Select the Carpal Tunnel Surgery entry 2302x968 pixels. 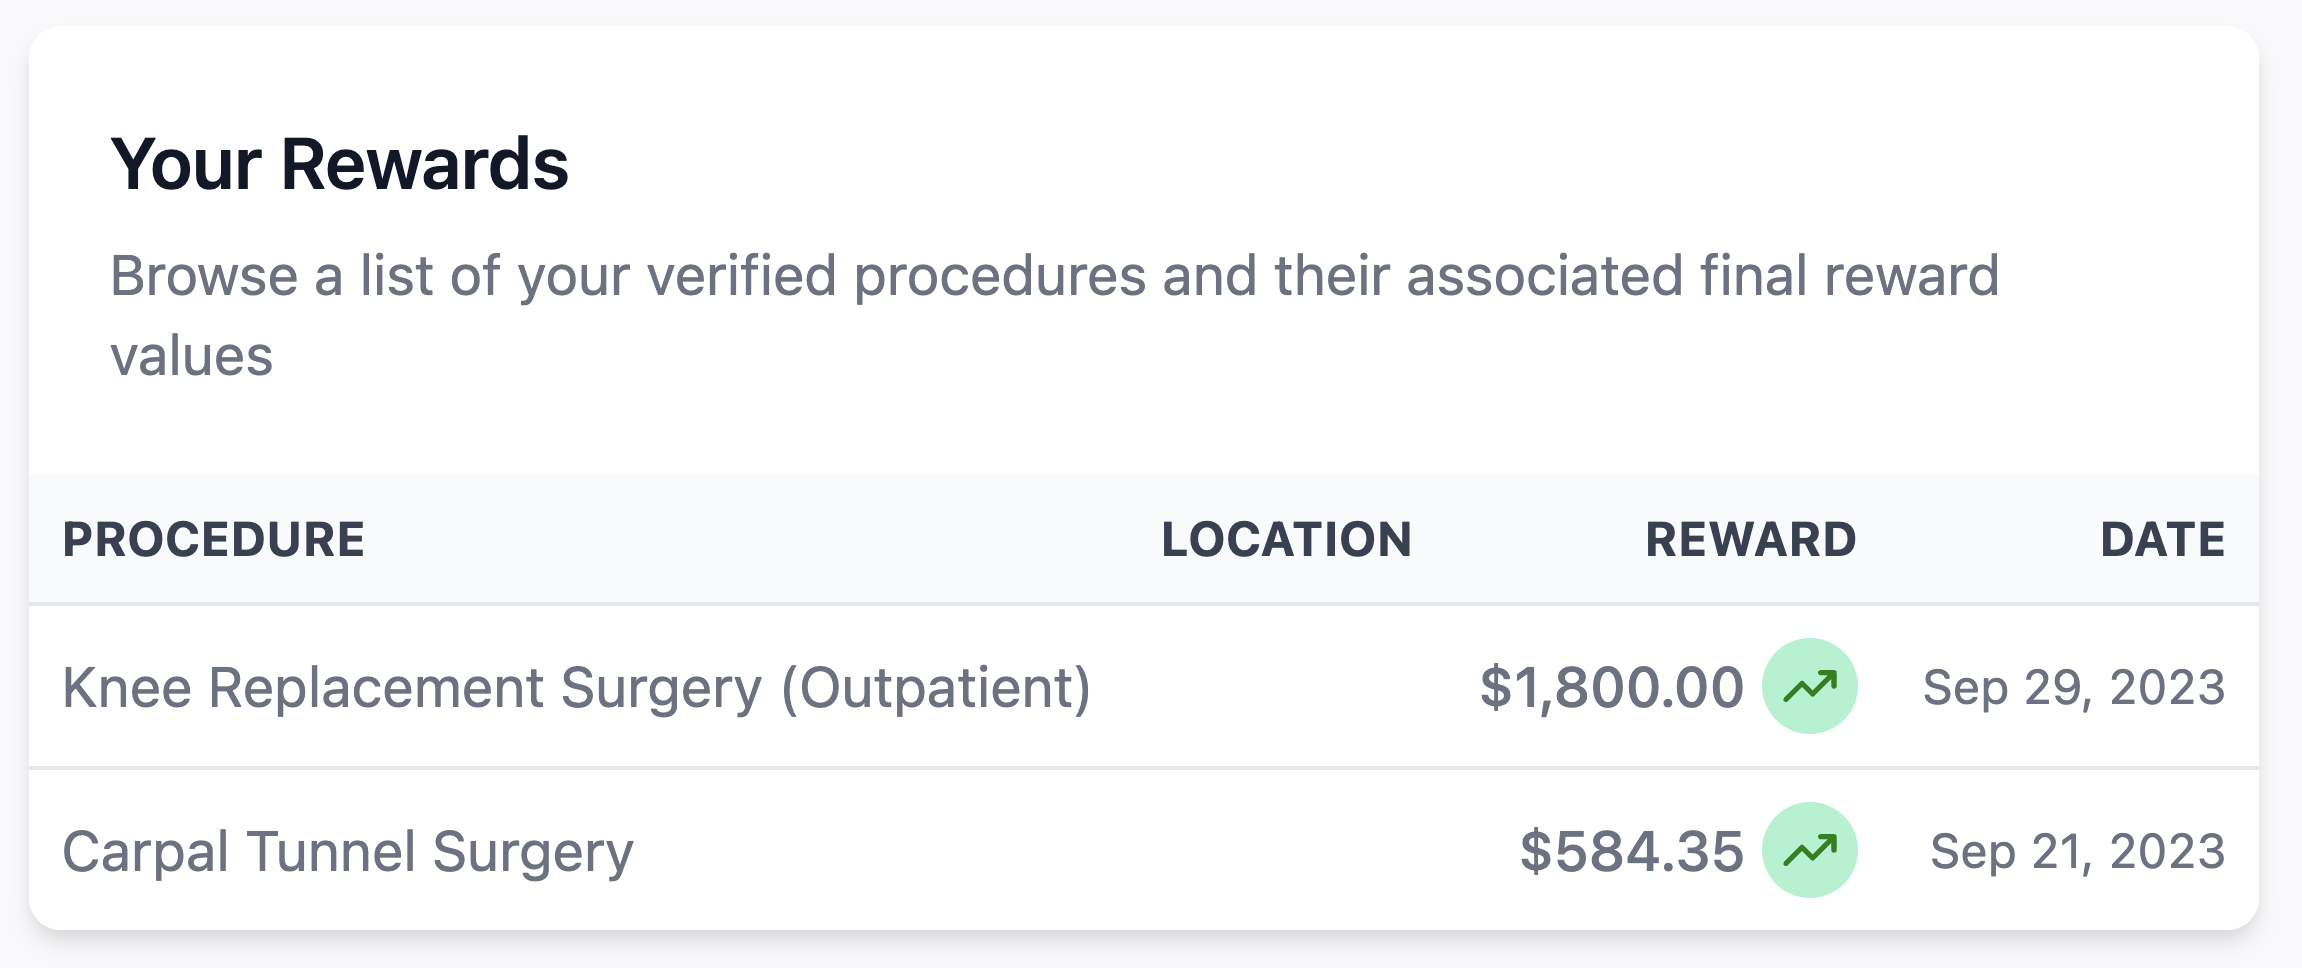pos(349,851)
